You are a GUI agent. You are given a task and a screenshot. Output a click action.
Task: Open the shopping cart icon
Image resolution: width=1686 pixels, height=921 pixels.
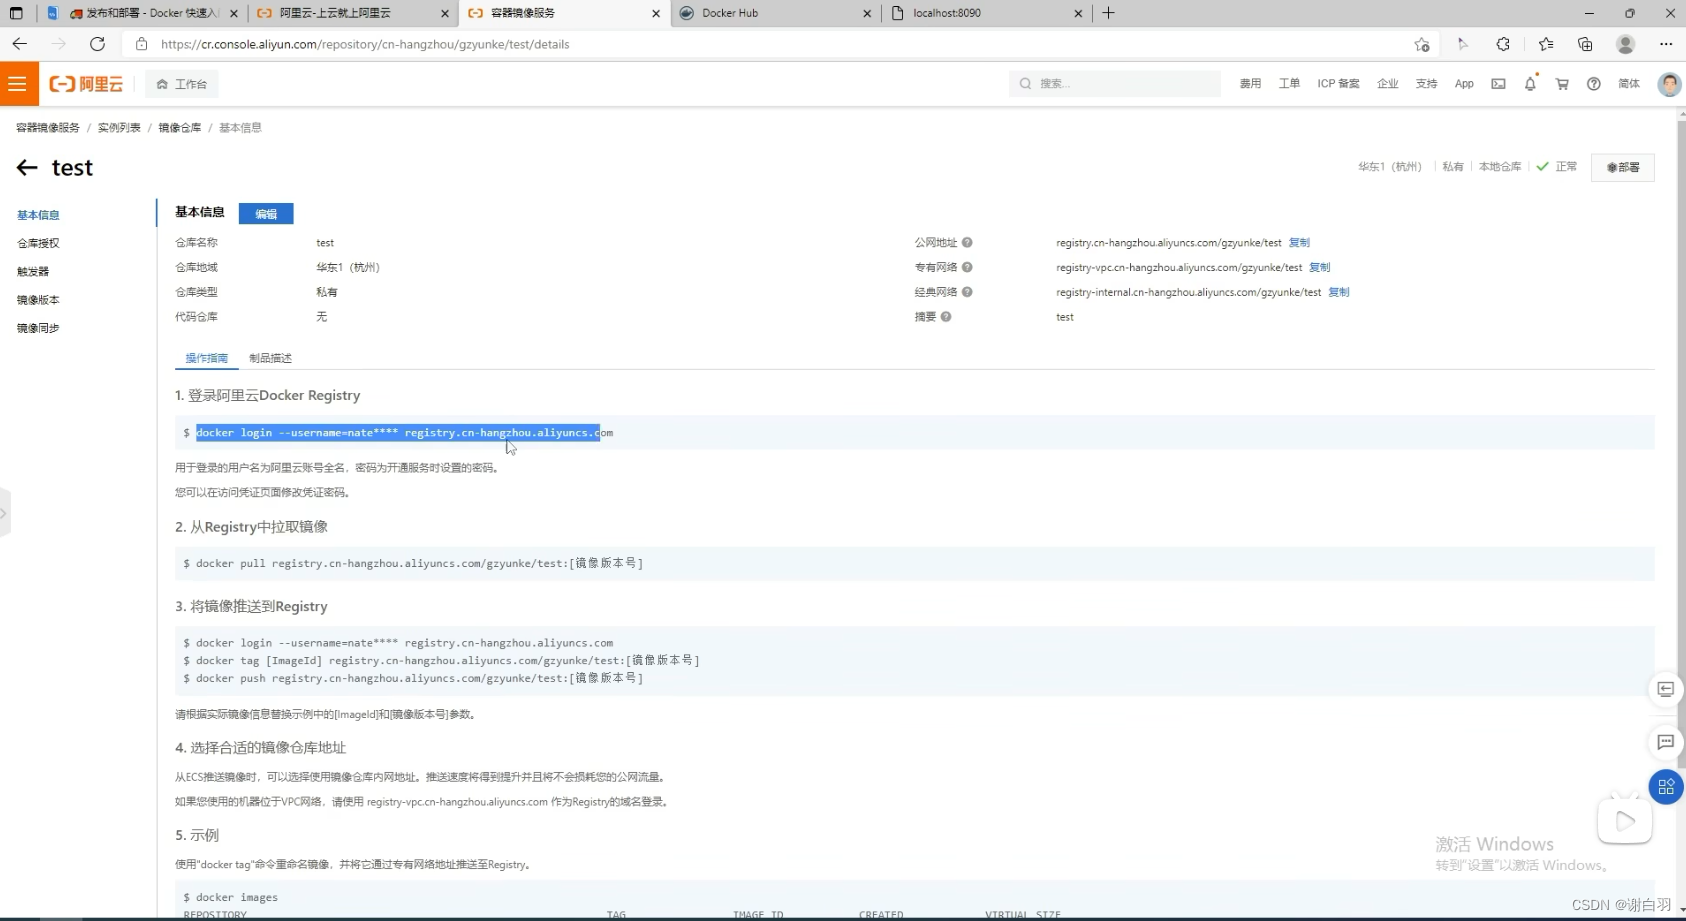[1562, 84]
